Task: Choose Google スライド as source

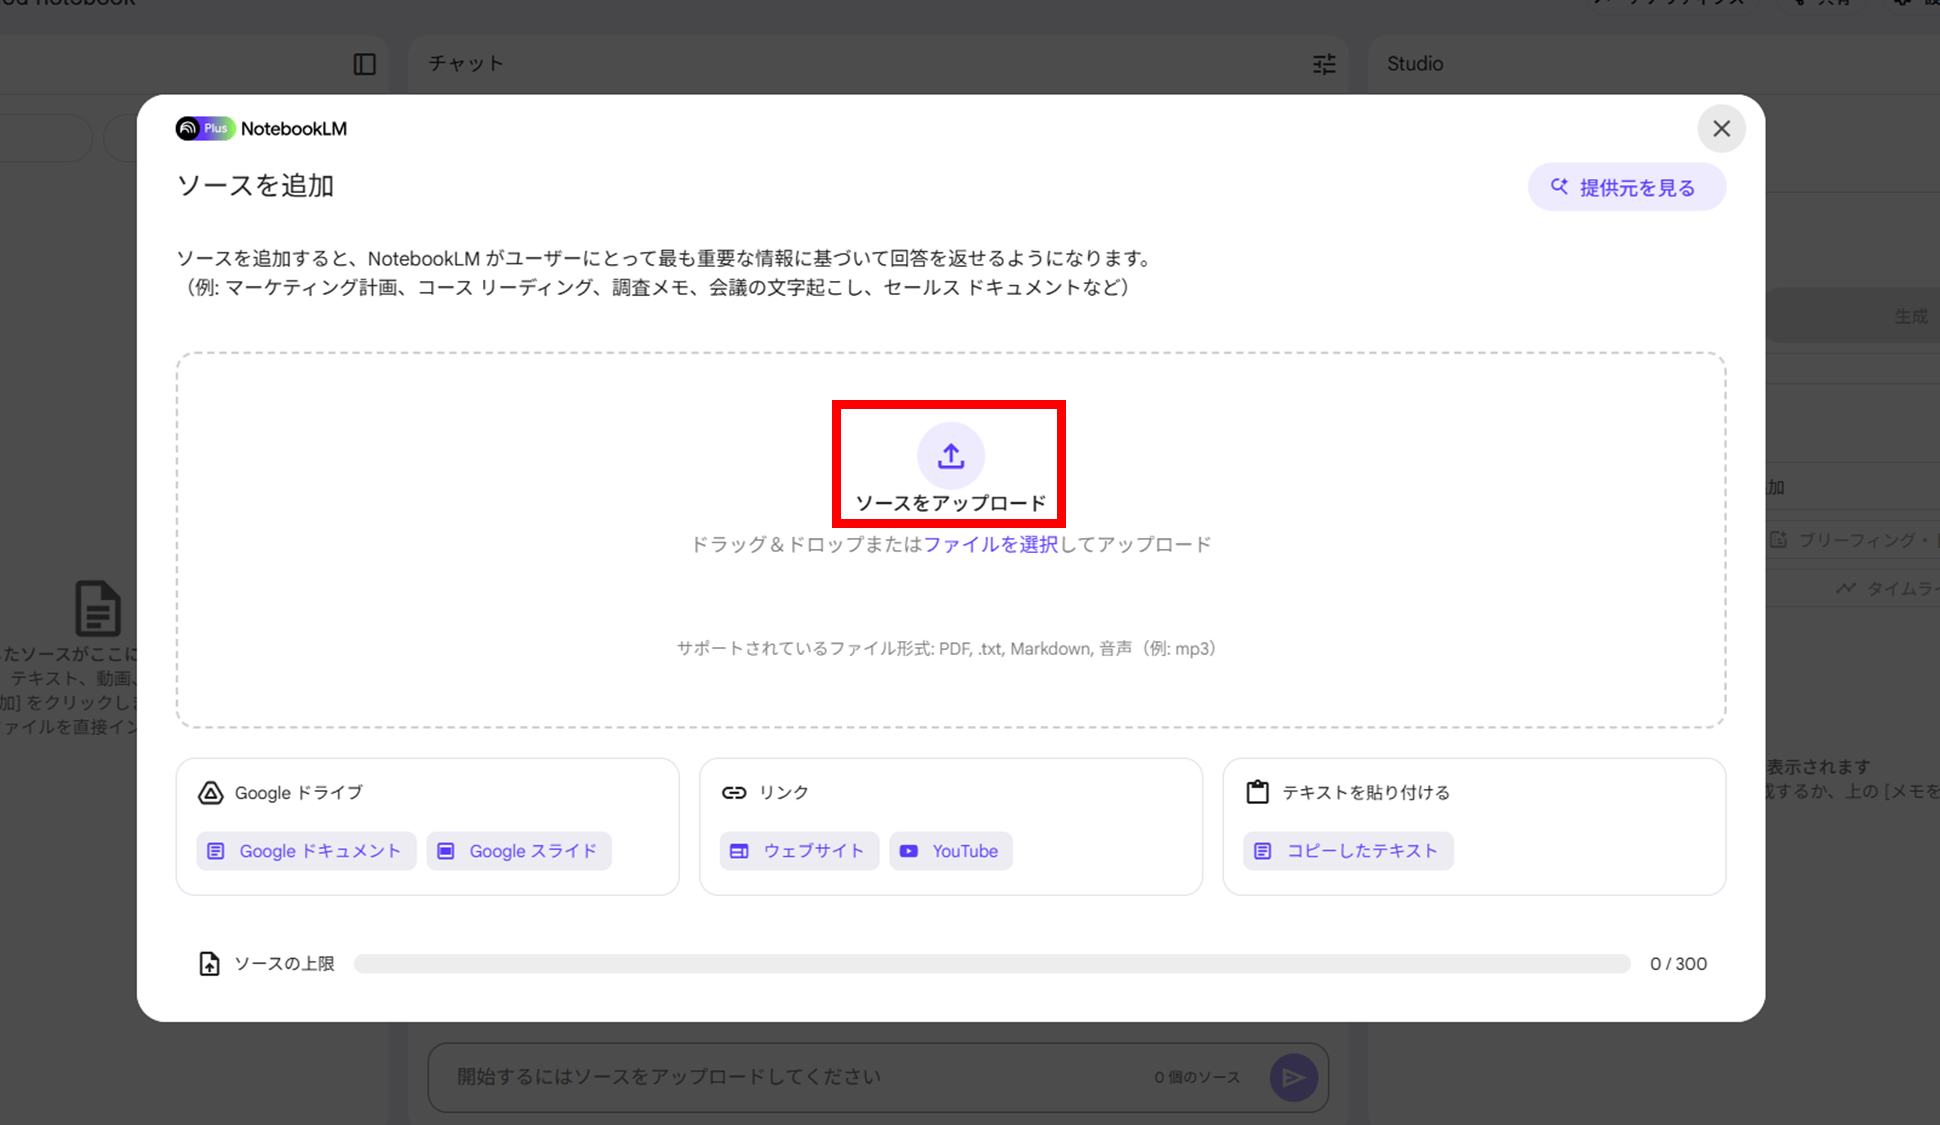Action: [x=519, y=851]
